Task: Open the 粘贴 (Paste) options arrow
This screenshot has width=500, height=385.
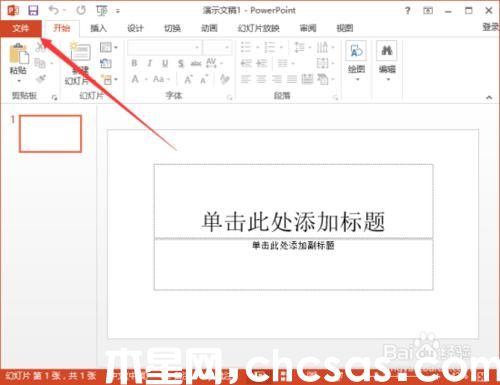Action: (19, 81)
